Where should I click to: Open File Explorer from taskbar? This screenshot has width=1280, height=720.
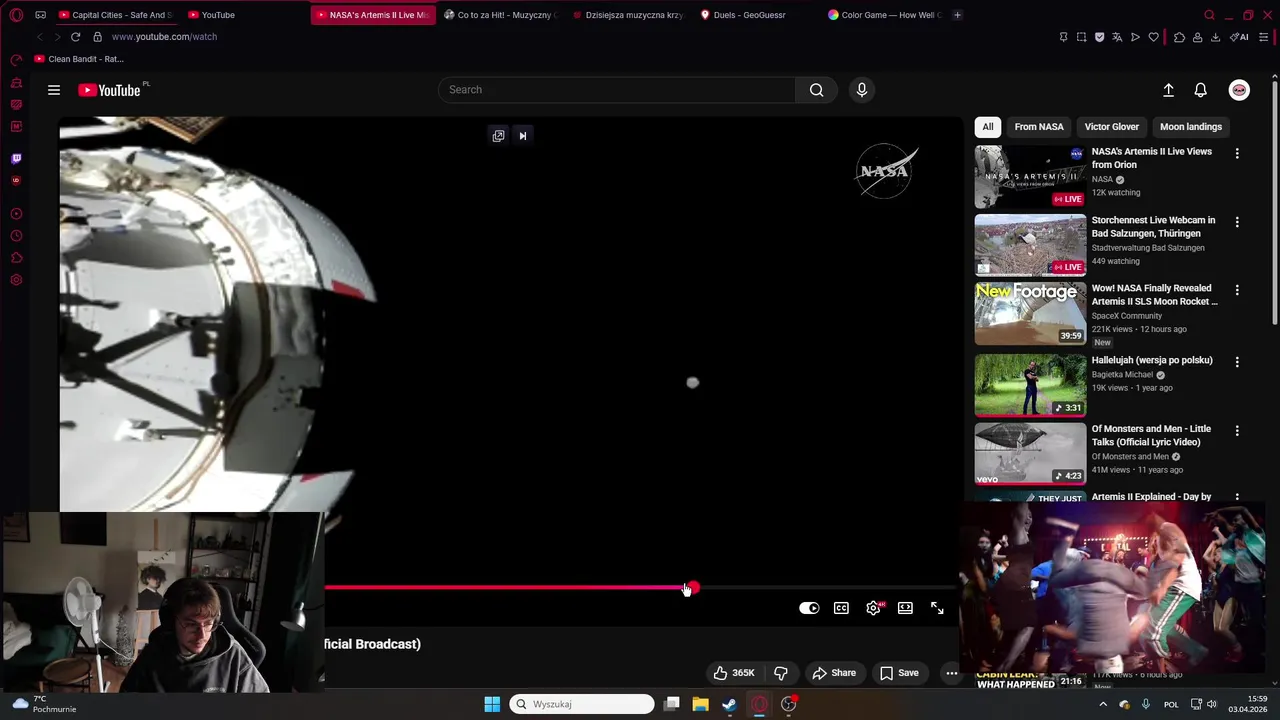click(x=700, y=704)
